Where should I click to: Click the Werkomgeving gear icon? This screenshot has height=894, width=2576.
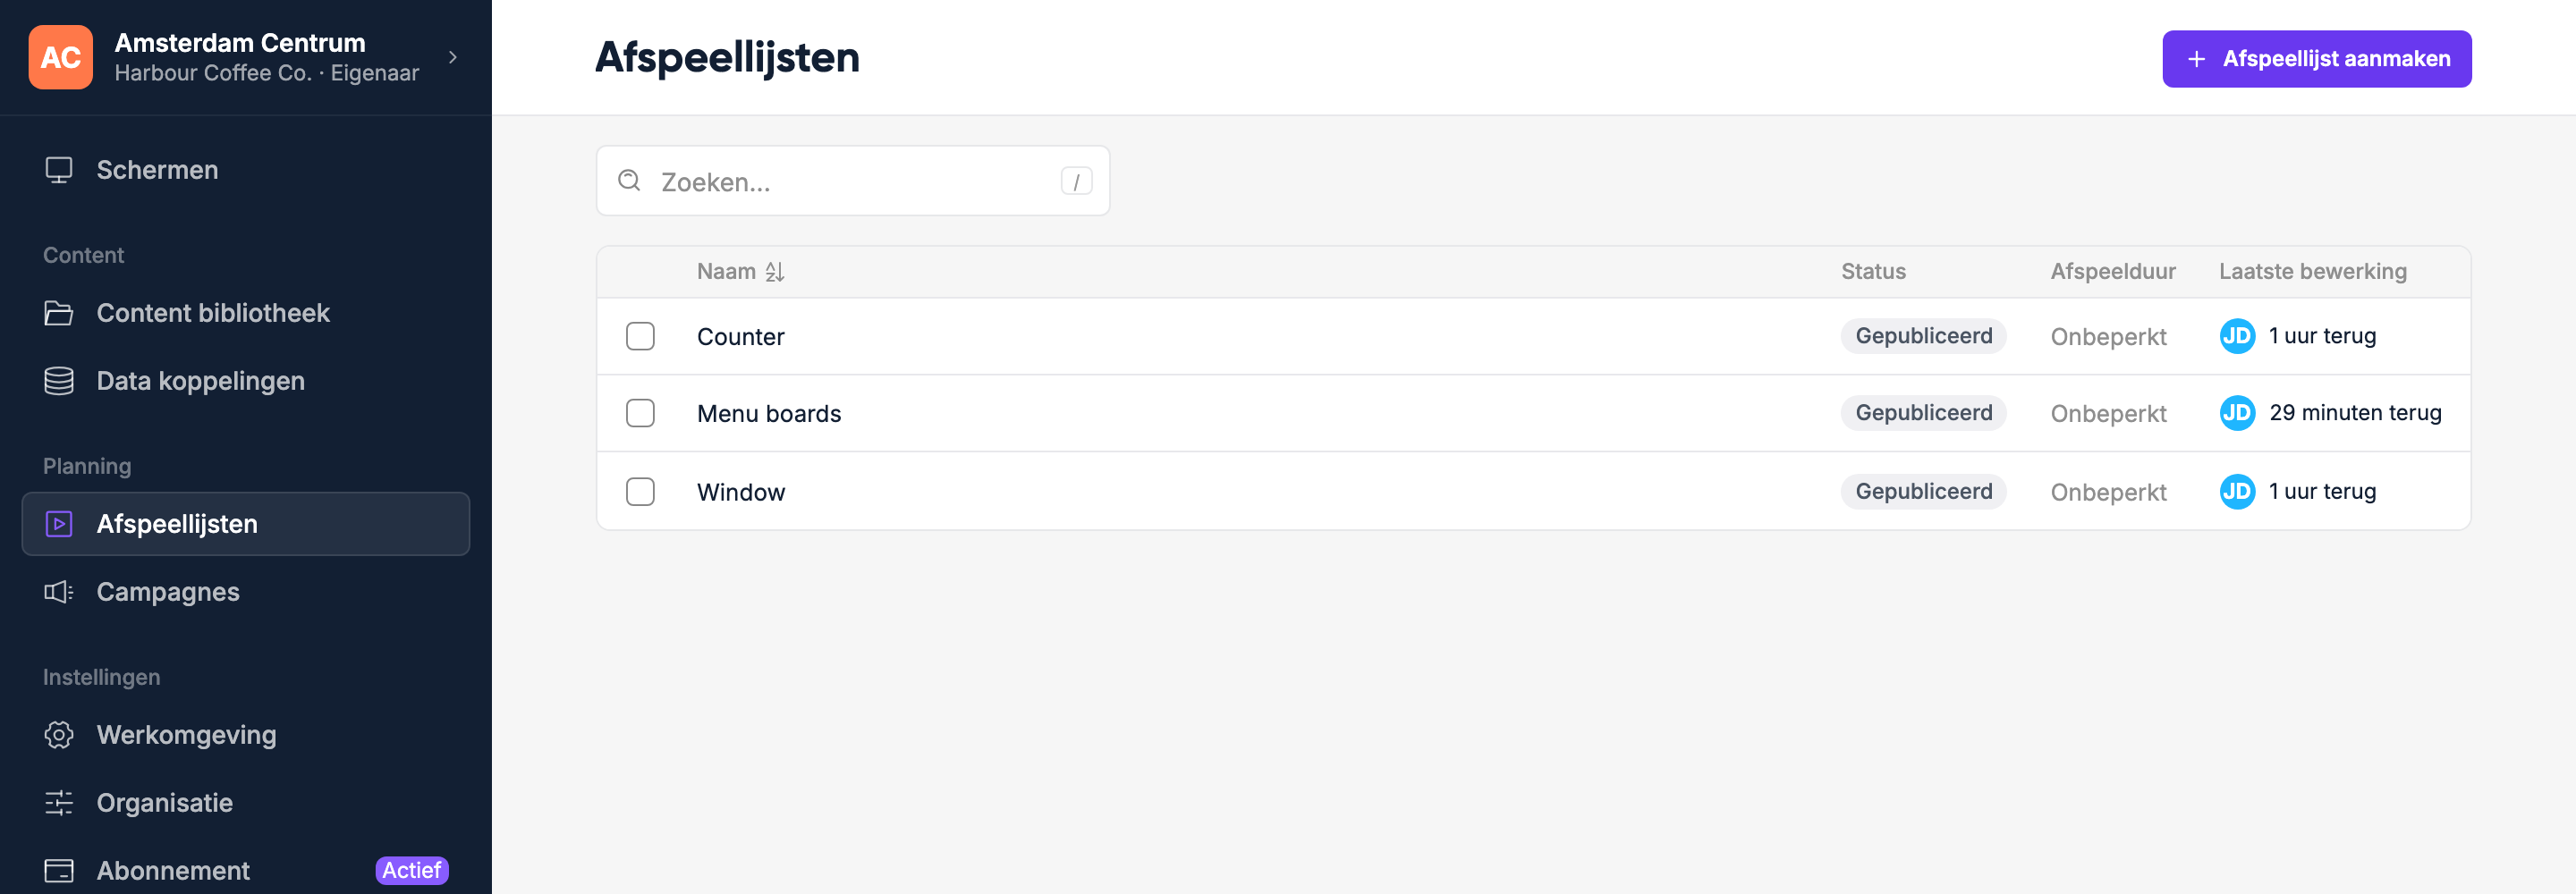pyautogui.click(x=59, y=735)
